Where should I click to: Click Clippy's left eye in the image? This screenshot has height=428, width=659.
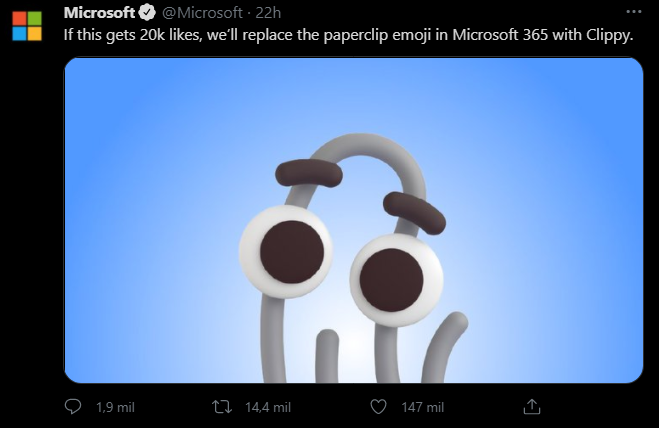click(x=286, y=245)
